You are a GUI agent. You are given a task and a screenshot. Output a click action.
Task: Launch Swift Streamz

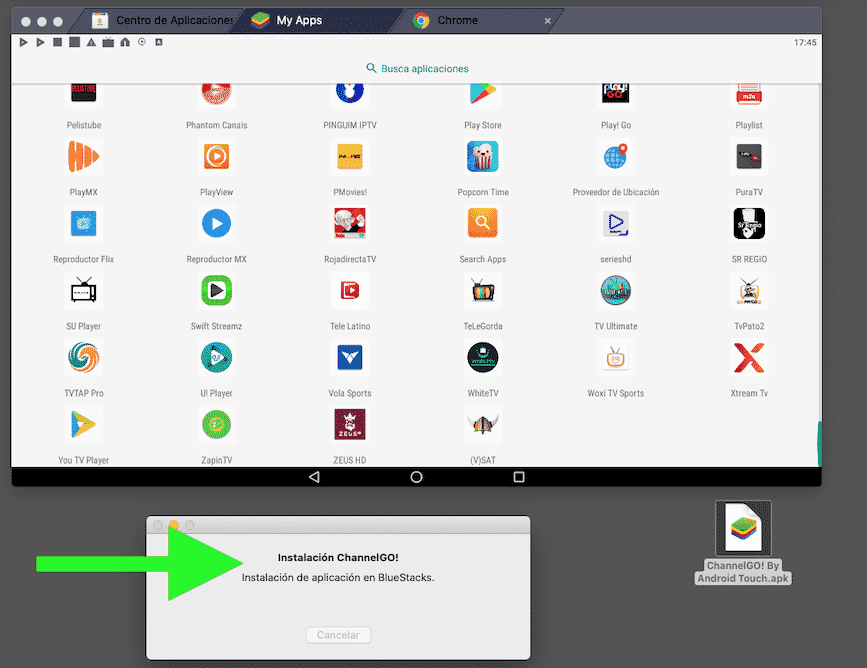coord(216,290)
